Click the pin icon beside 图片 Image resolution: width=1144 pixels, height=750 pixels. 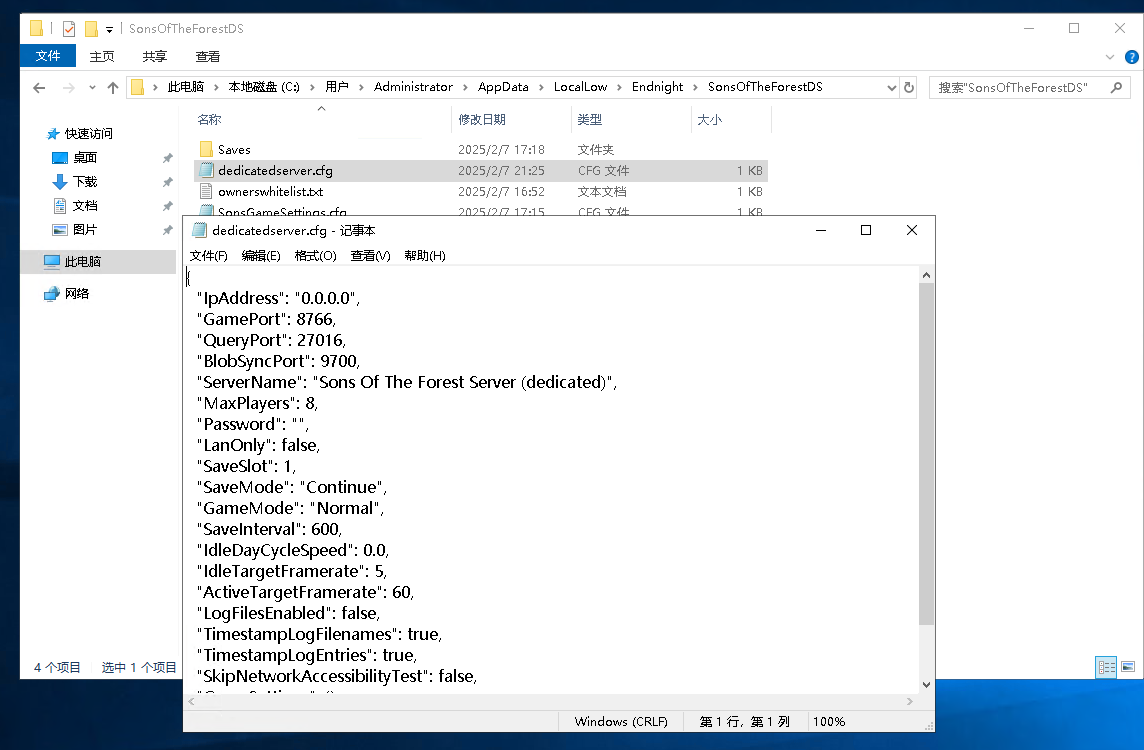click(x=167, y=230)
